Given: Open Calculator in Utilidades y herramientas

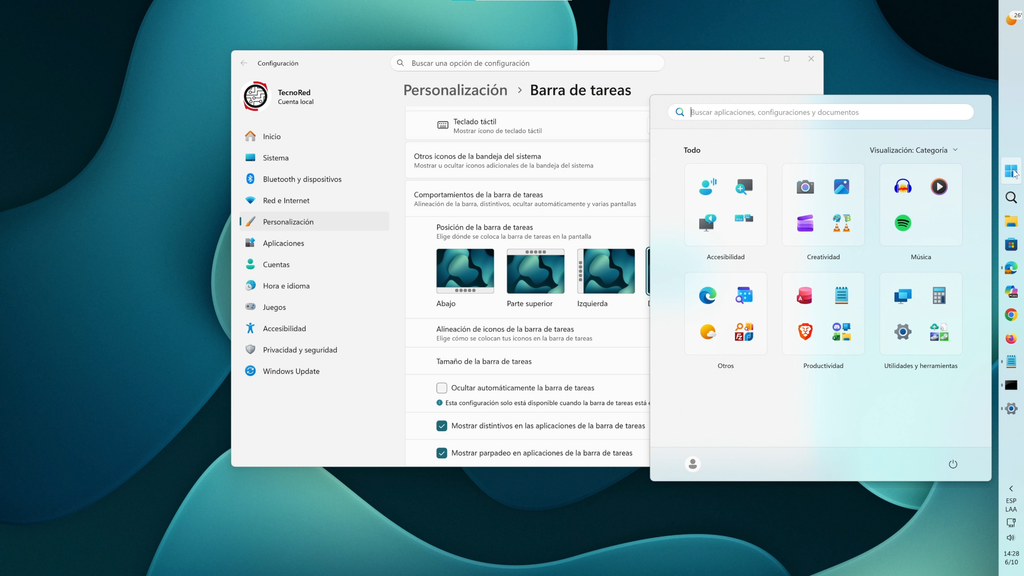Looking at the screenshot, I should pyautogui.click(x=939, y=296).
